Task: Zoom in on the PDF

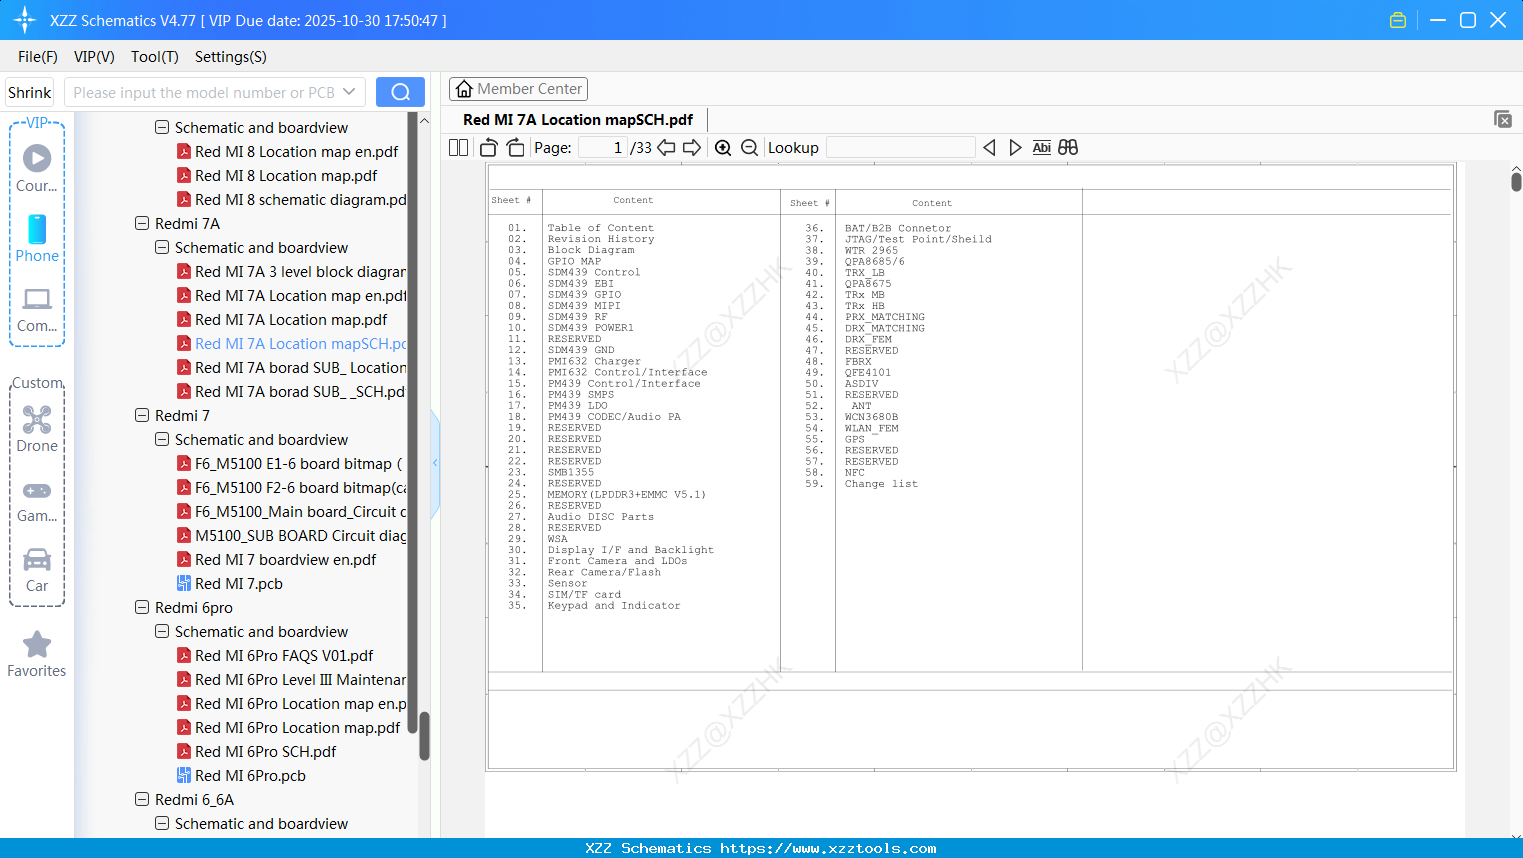Action: 723,148
